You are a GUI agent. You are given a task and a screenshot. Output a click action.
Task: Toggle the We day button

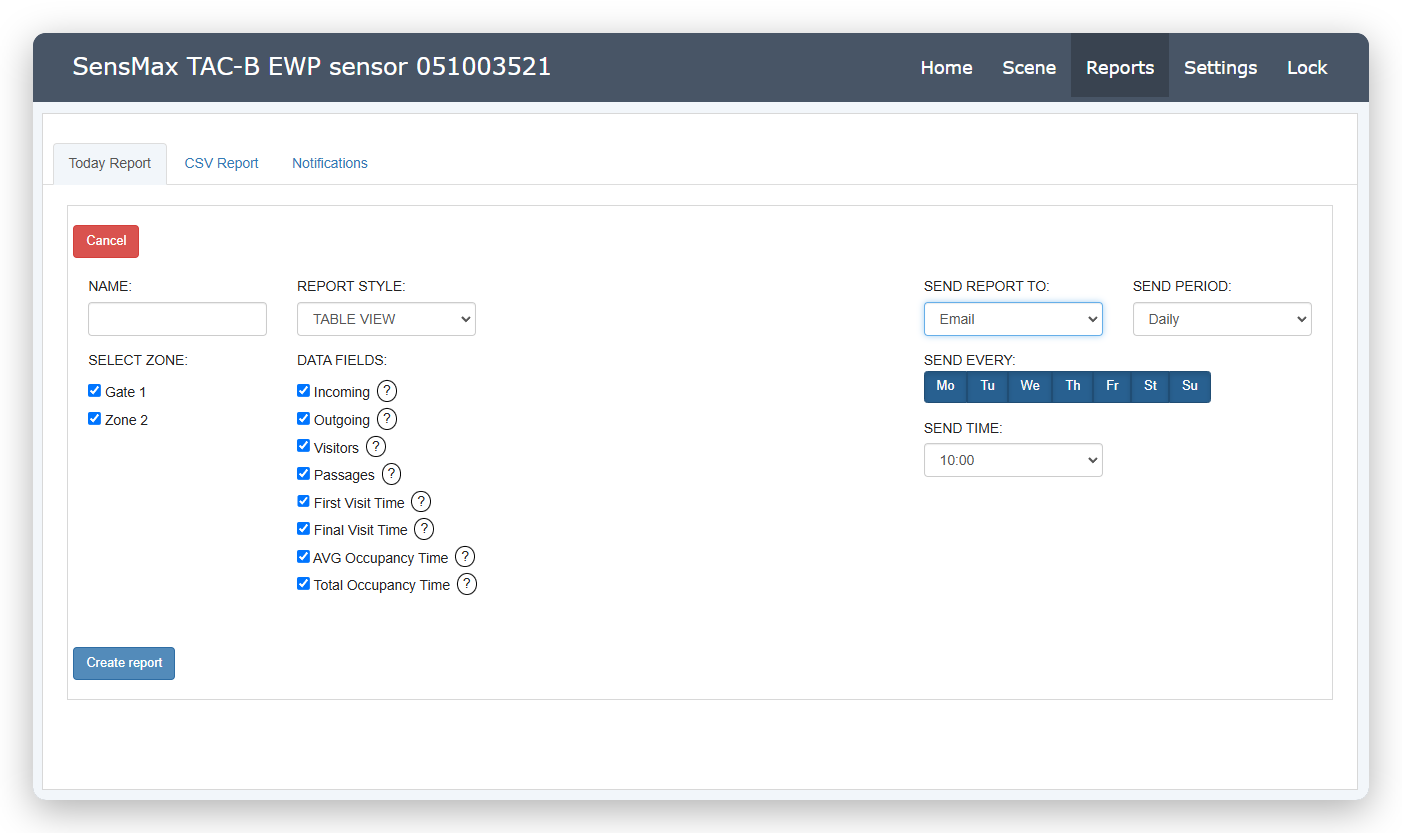point(1030,386)
